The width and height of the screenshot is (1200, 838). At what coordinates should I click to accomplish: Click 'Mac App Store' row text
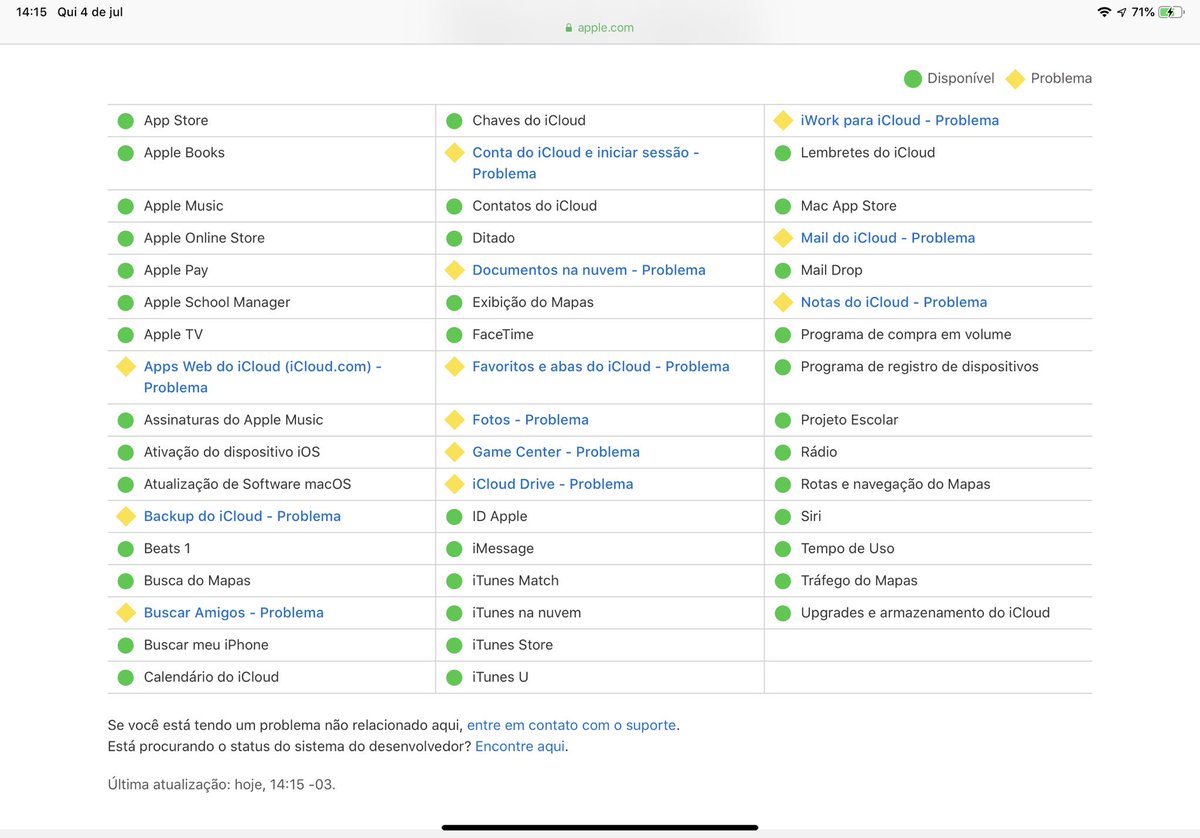(x=849, y=206)
